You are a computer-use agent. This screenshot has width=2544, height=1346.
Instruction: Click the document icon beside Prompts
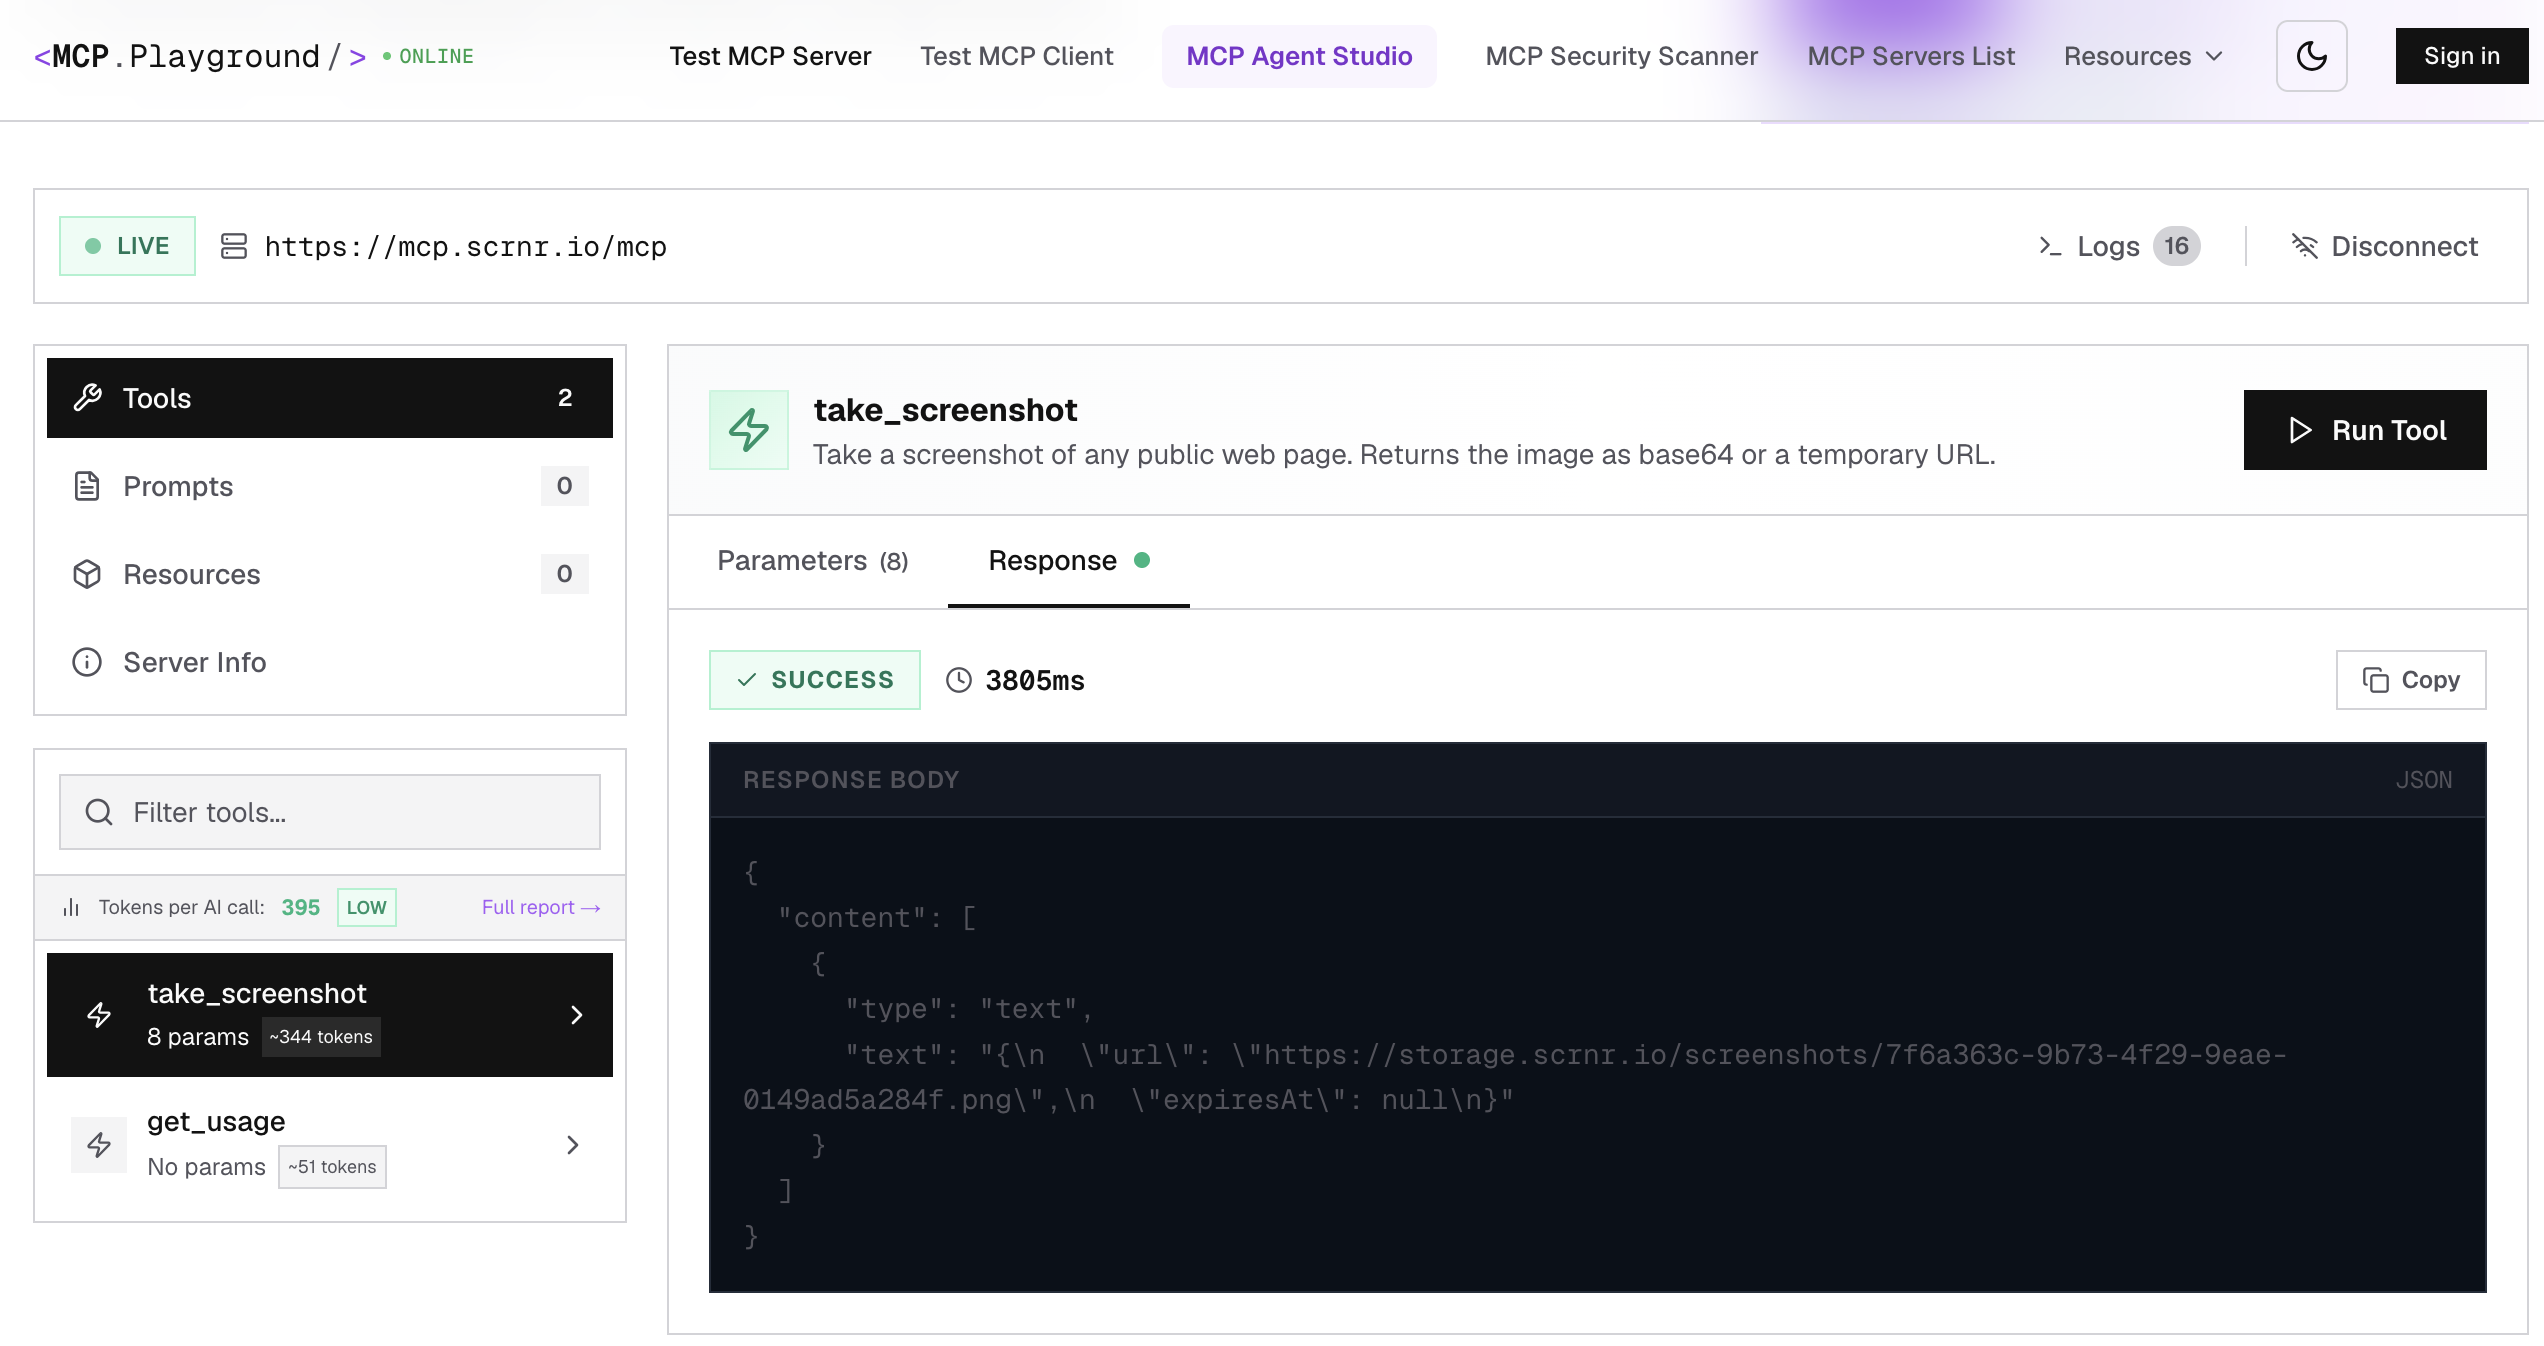tap(87, 486)
